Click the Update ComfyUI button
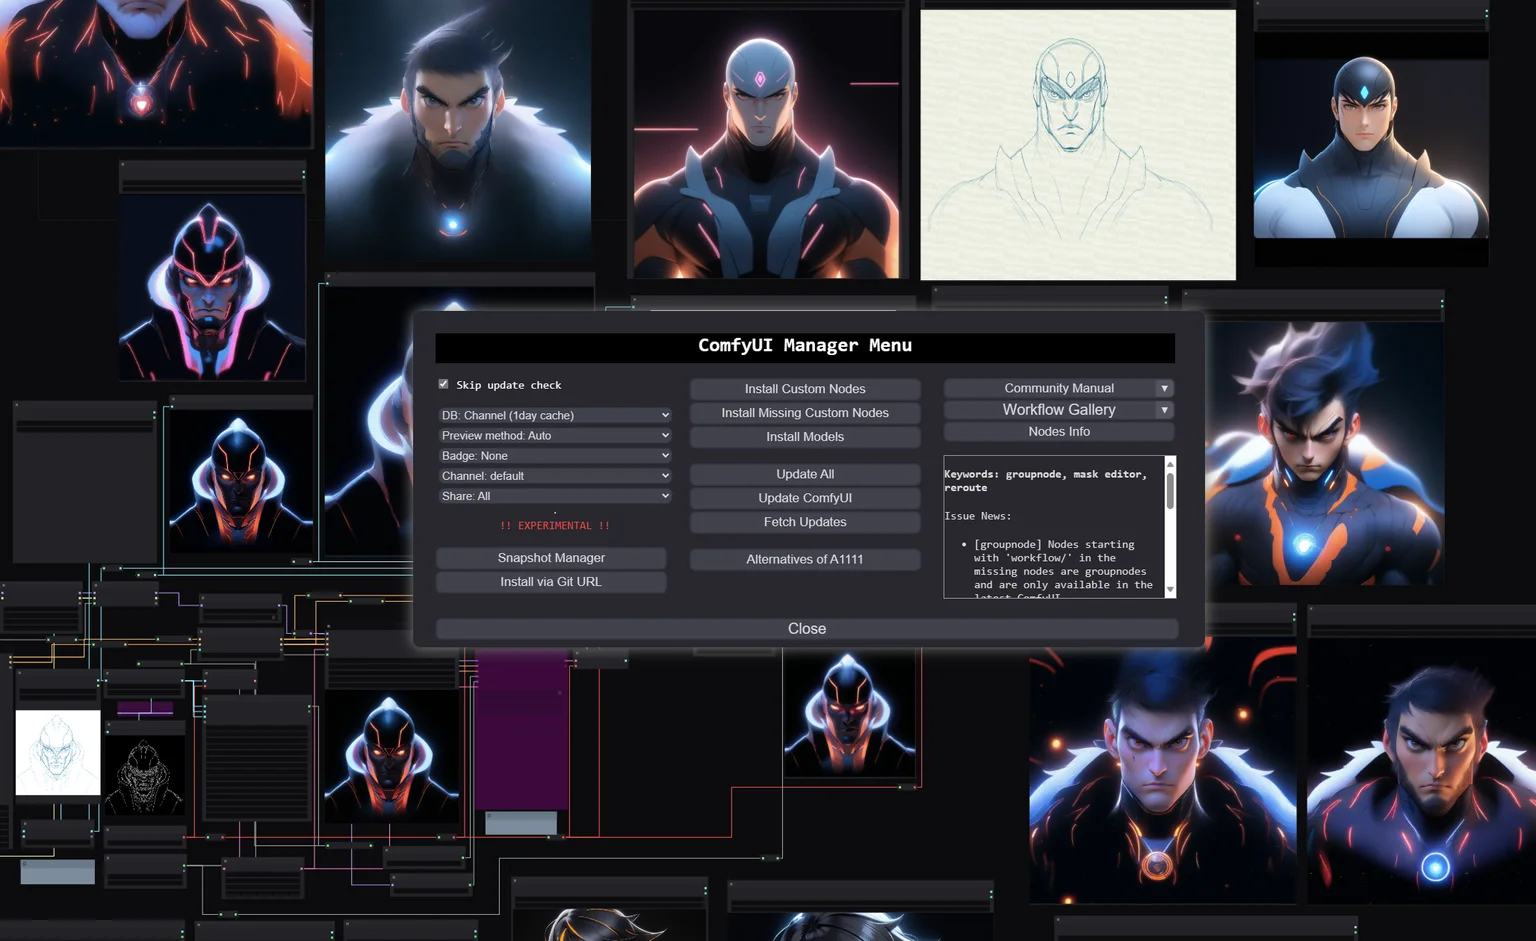The height and width of the screenshot is (941, 1536). 805,498
